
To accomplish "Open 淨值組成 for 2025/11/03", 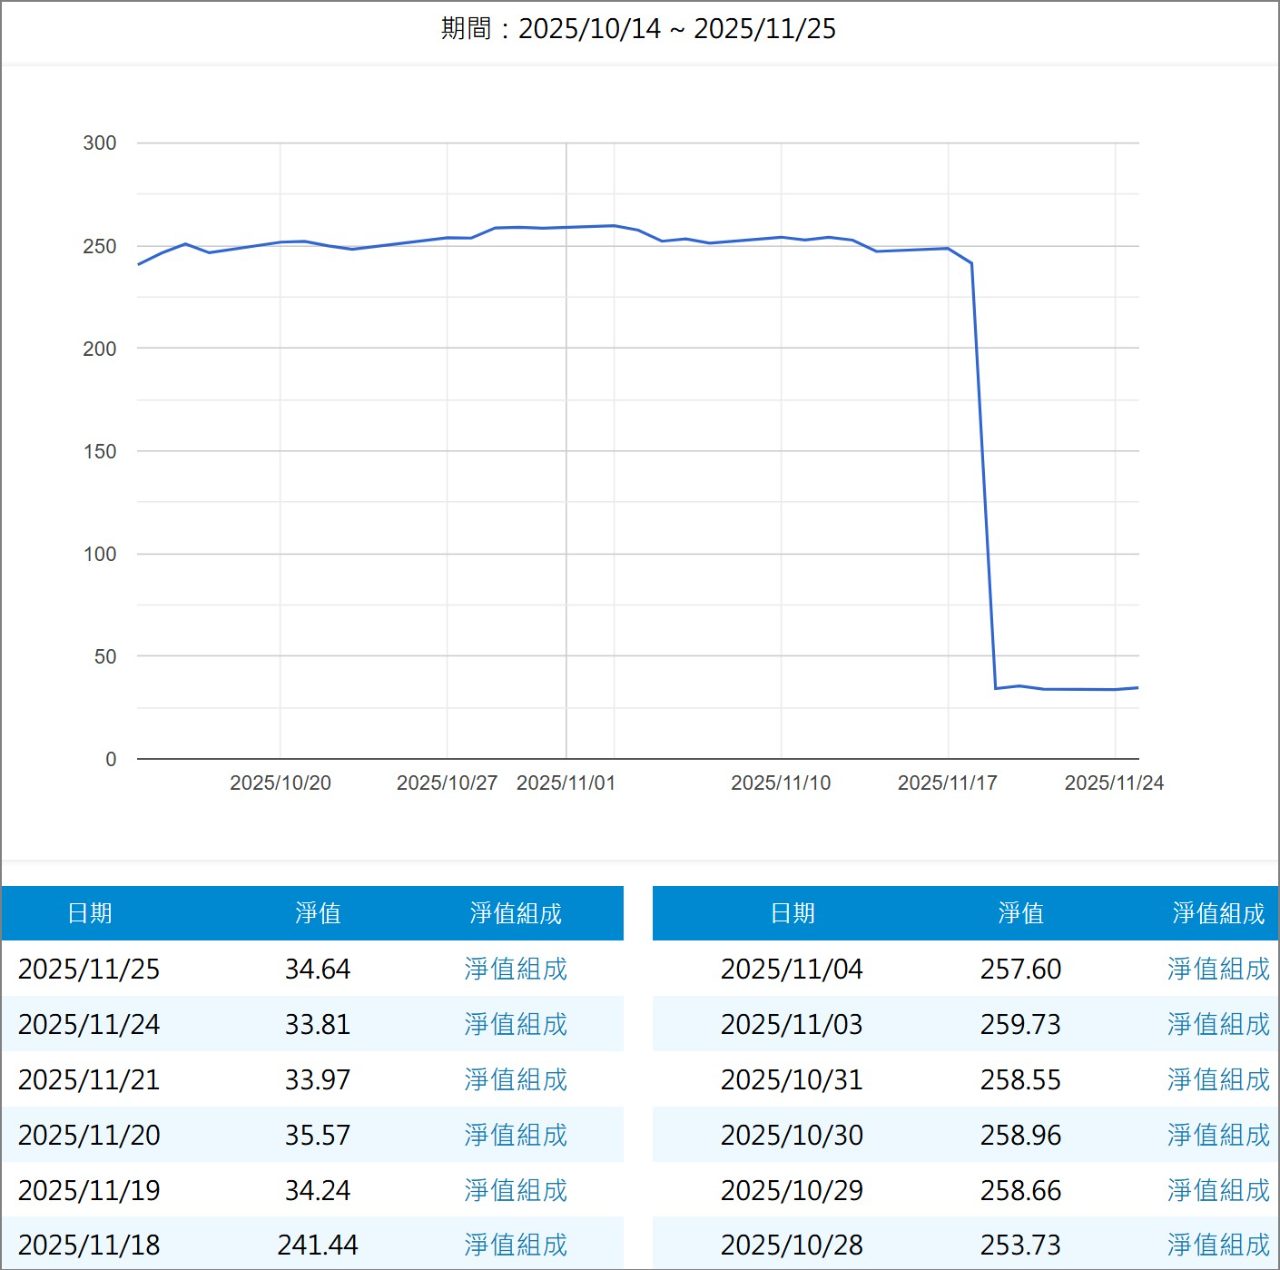I will pos(1217,1024).
